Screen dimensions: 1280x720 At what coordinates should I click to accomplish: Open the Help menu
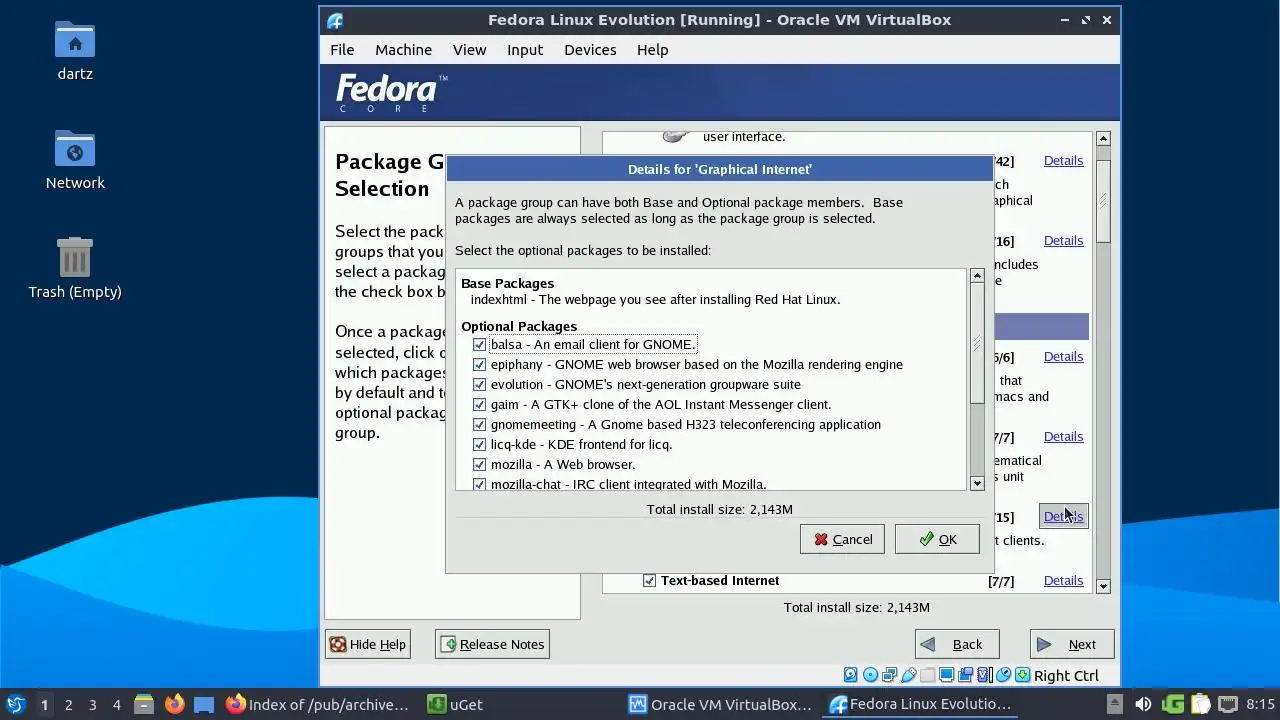pos(652,50)
